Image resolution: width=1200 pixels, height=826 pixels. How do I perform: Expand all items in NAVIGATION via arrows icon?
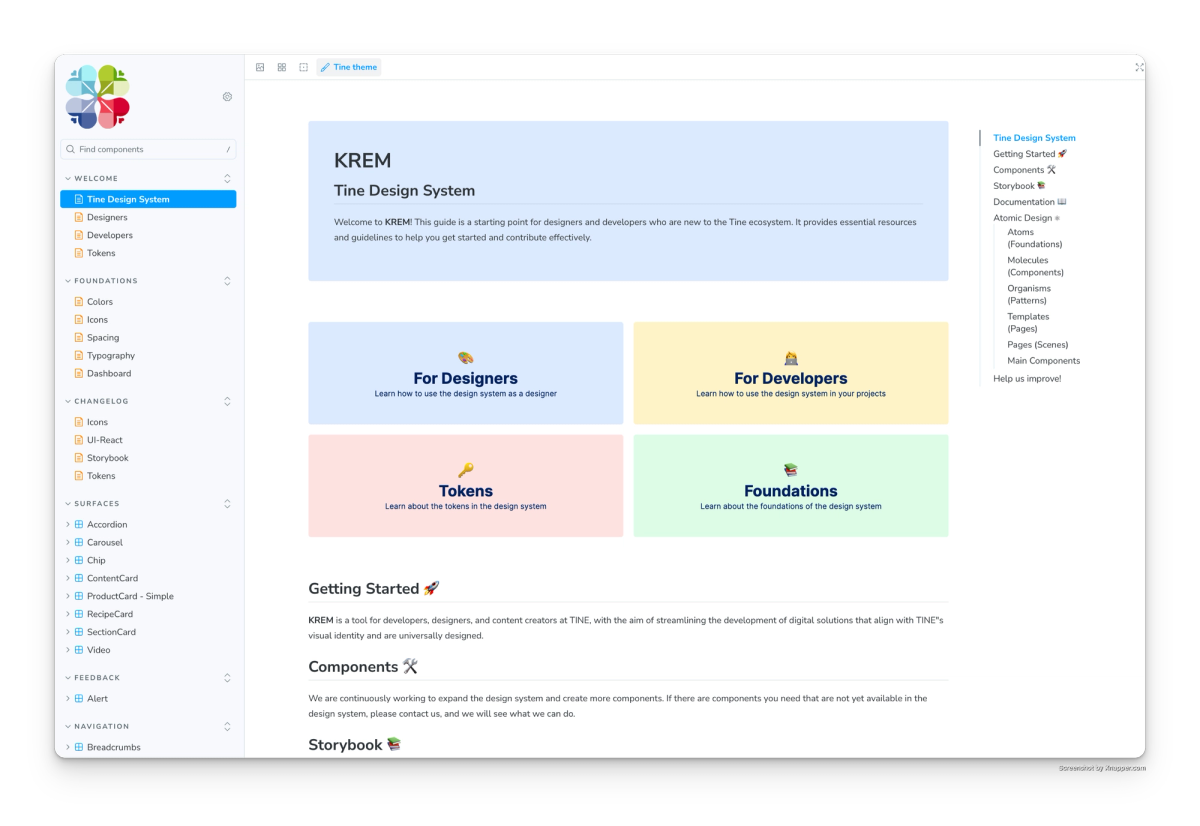click(227, 727)
